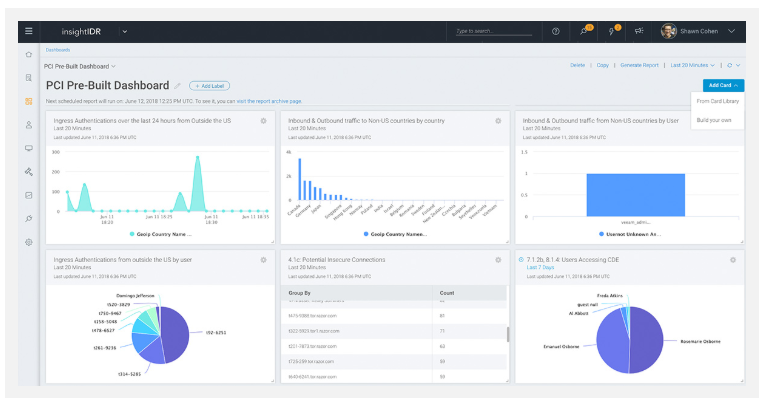
Task: Toggle the User legend on user traffic chart
Action: pyautogui.click(x=630, y=234)
